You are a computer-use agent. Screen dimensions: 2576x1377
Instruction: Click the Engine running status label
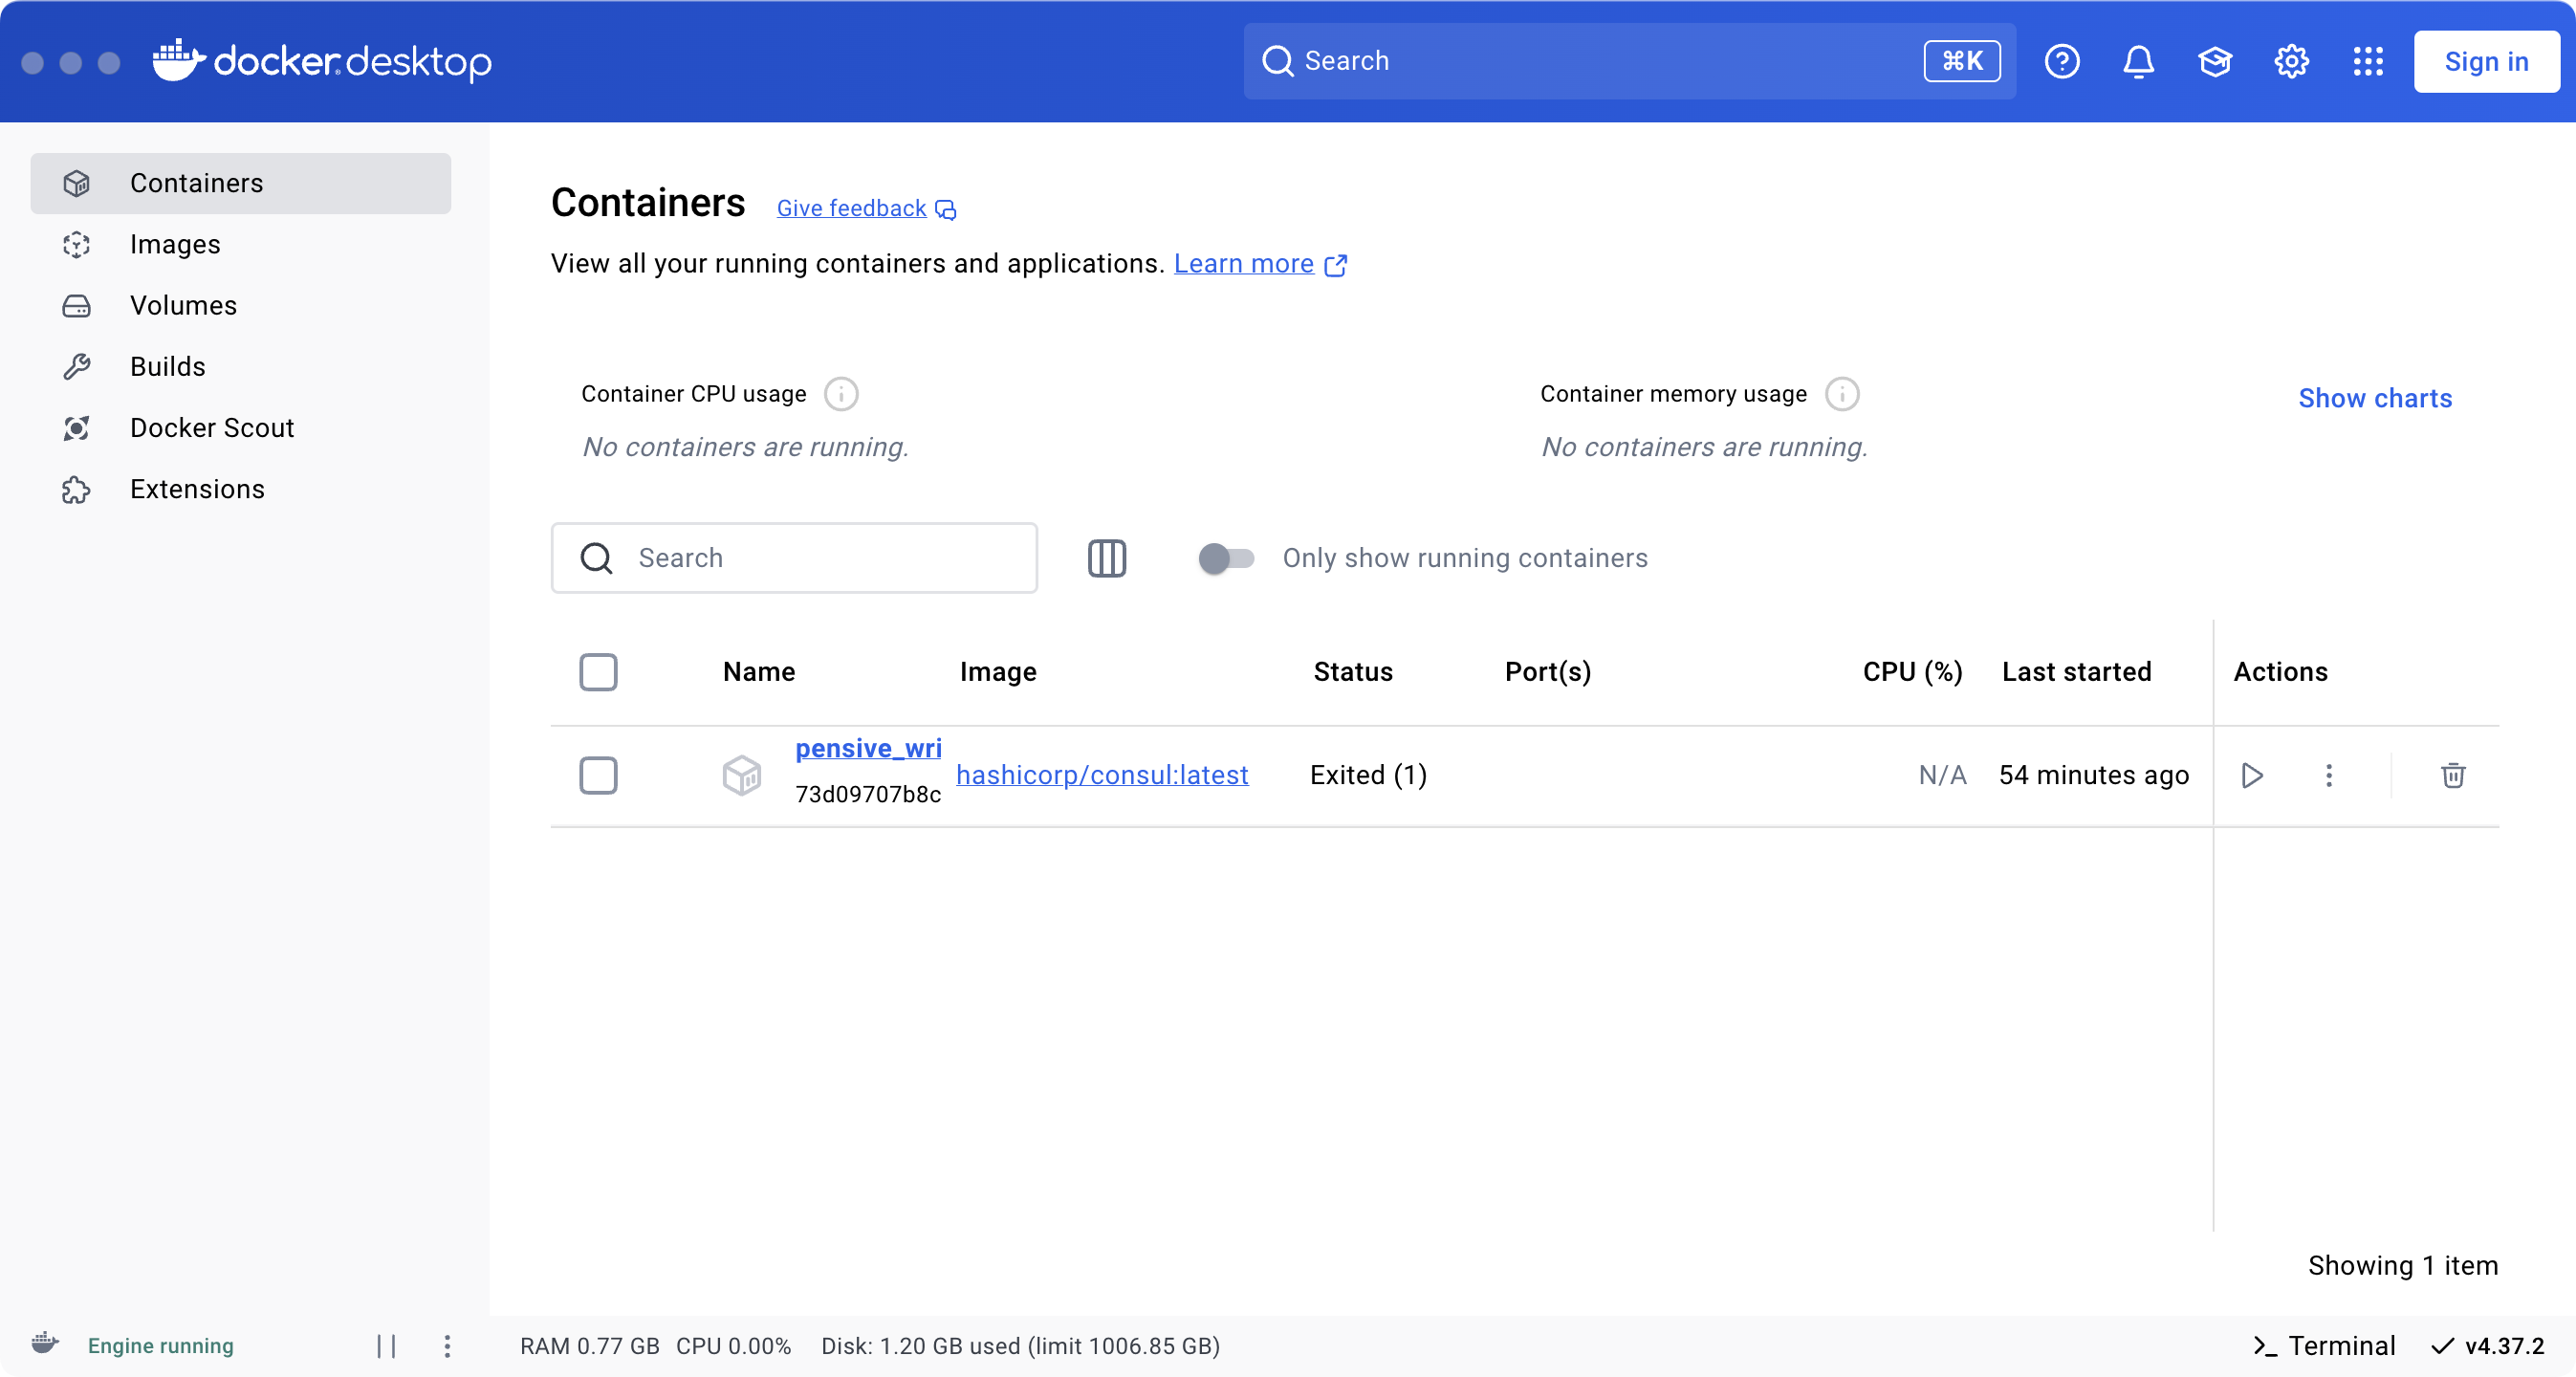pos(161,1346)
